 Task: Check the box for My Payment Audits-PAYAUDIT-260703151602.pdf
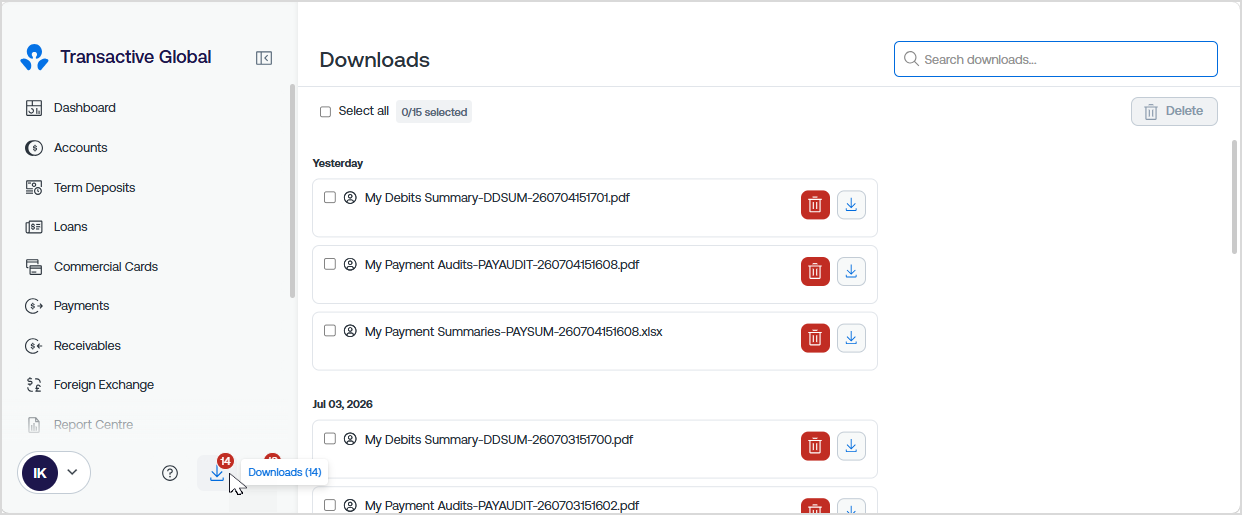pyautogui.click(x=330, y=505)
